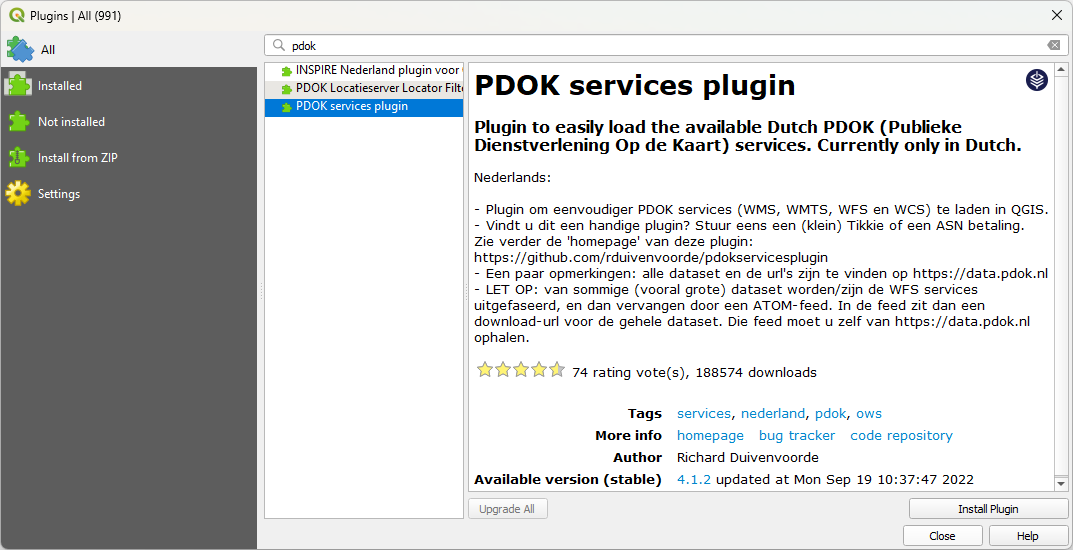Click the QGIS logo in title bar
The height and width of the screenshot is (550, 1073).
tap(17, 15)
